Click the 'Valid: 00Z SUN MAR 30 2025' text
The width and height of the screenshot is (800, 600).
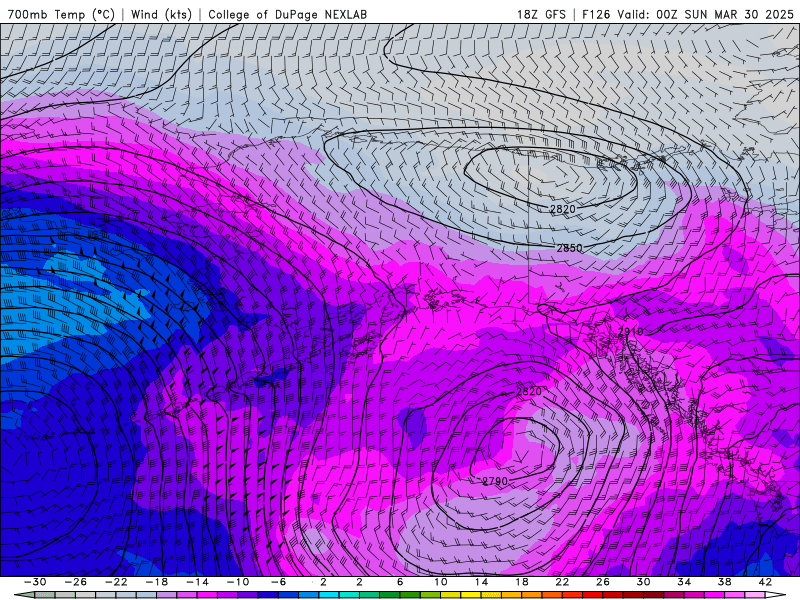pos(706,14)
